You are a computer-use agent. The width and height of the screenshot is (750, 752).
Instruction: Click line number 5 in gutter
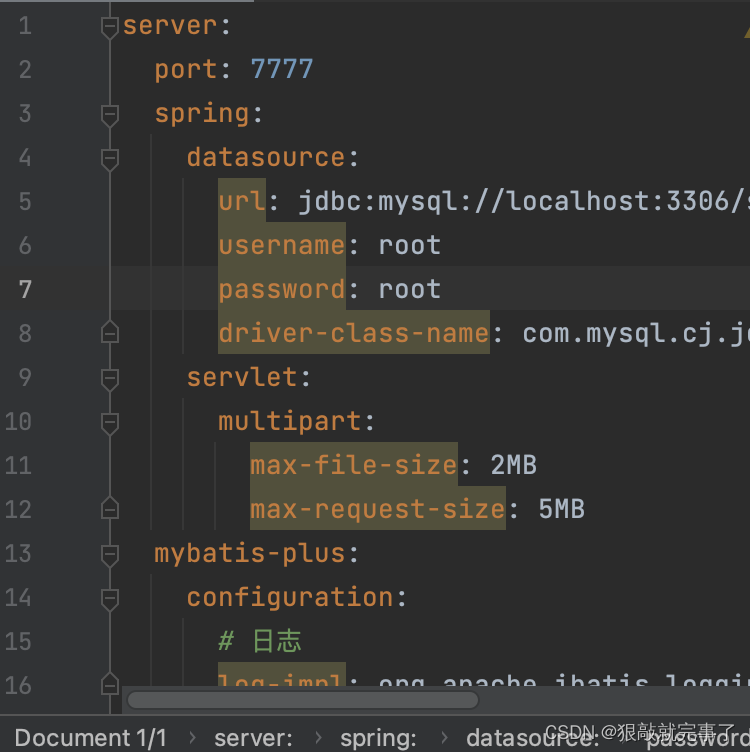tap(25, 201)
